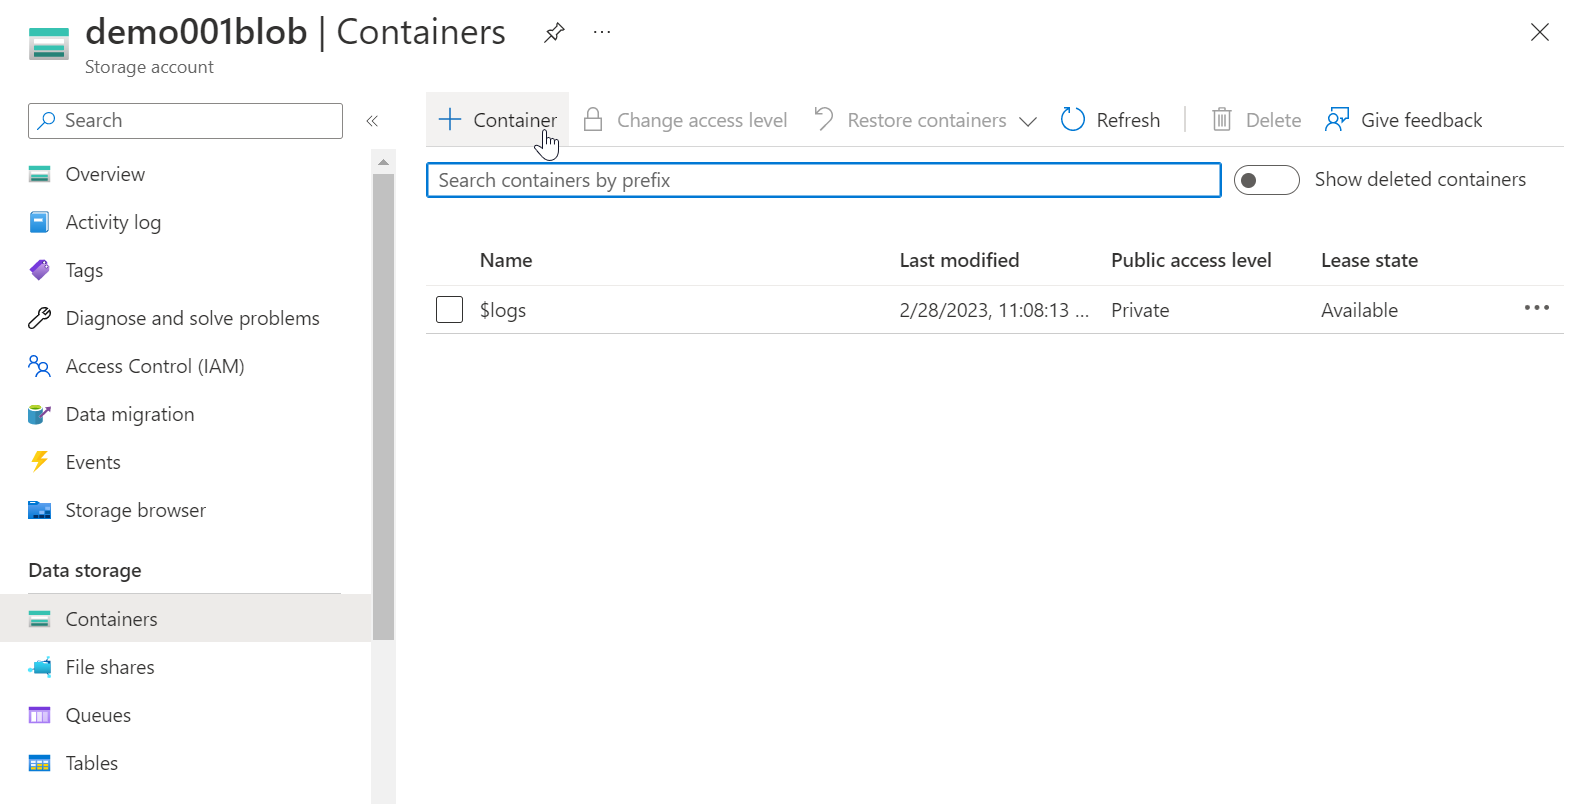
Task: Select File shares in the Data storage menu
Action: point(110,667)
